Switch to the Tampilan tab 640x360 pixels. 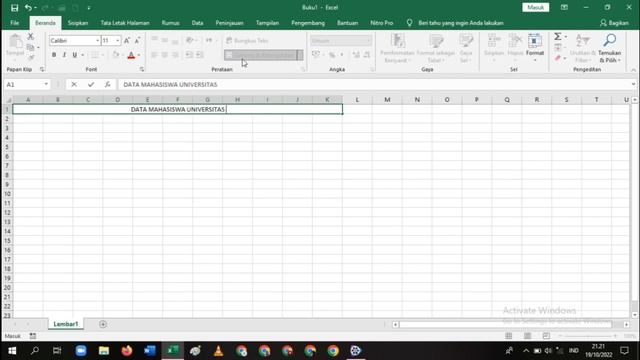point(267,23)
